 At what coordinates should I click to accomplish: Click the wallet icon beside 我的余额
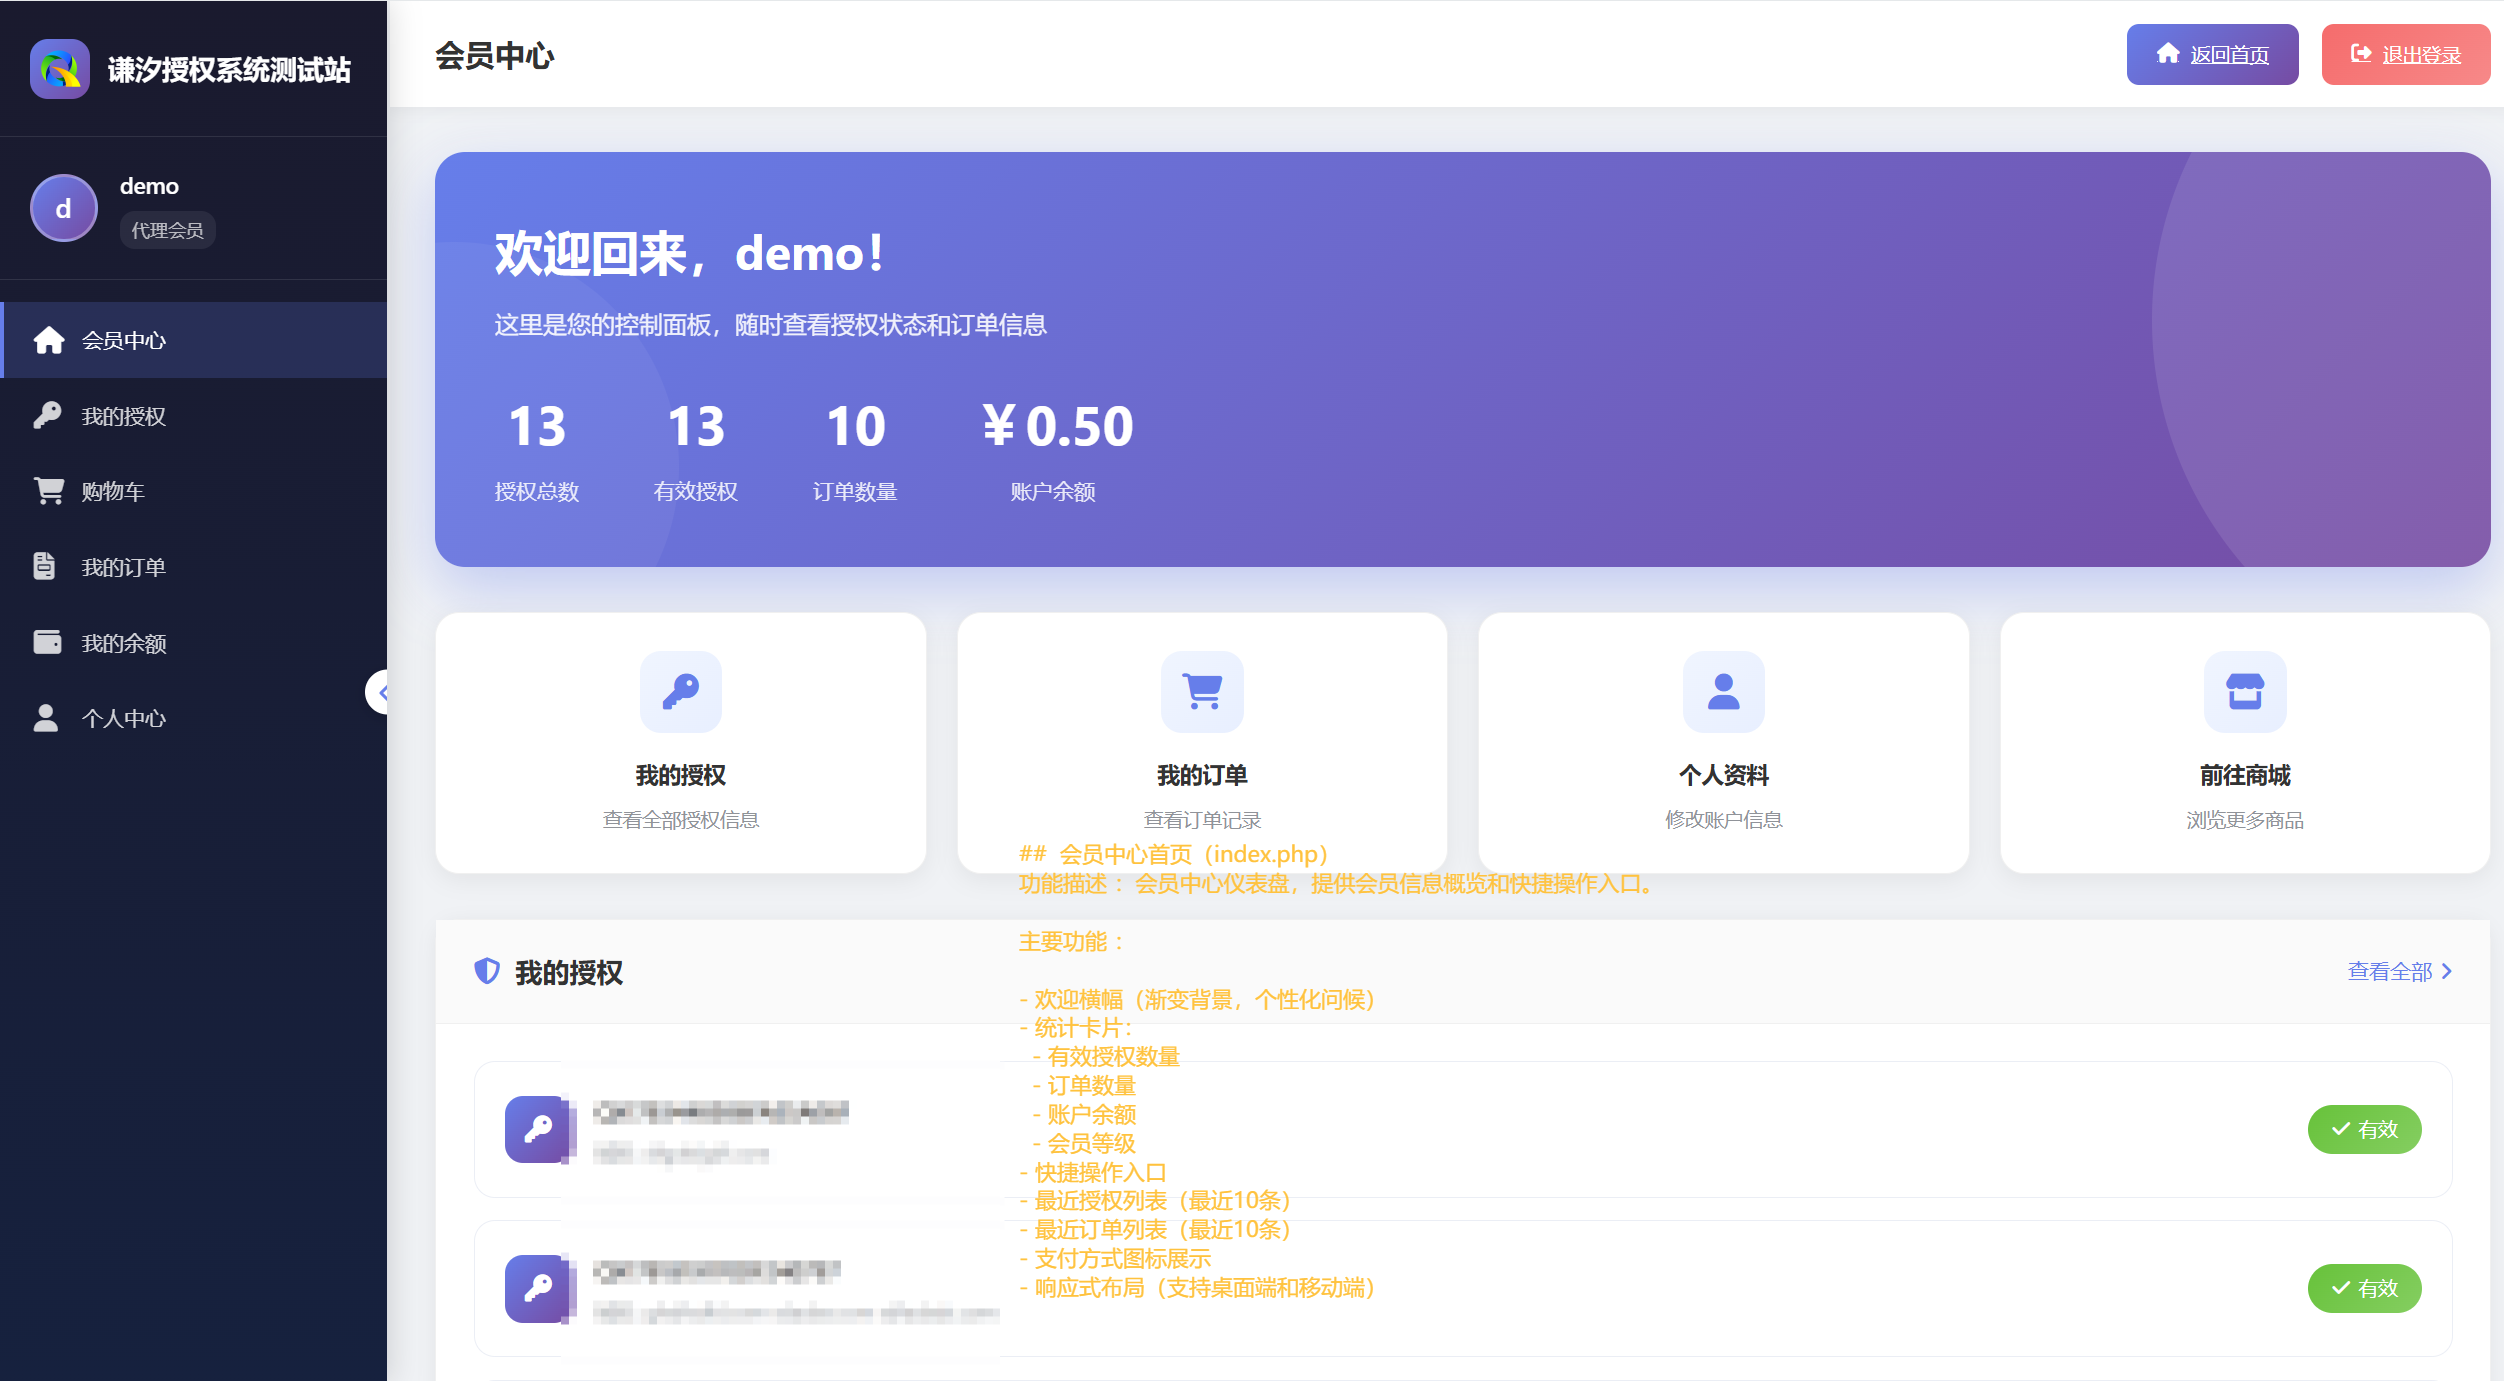coord(47,642)
